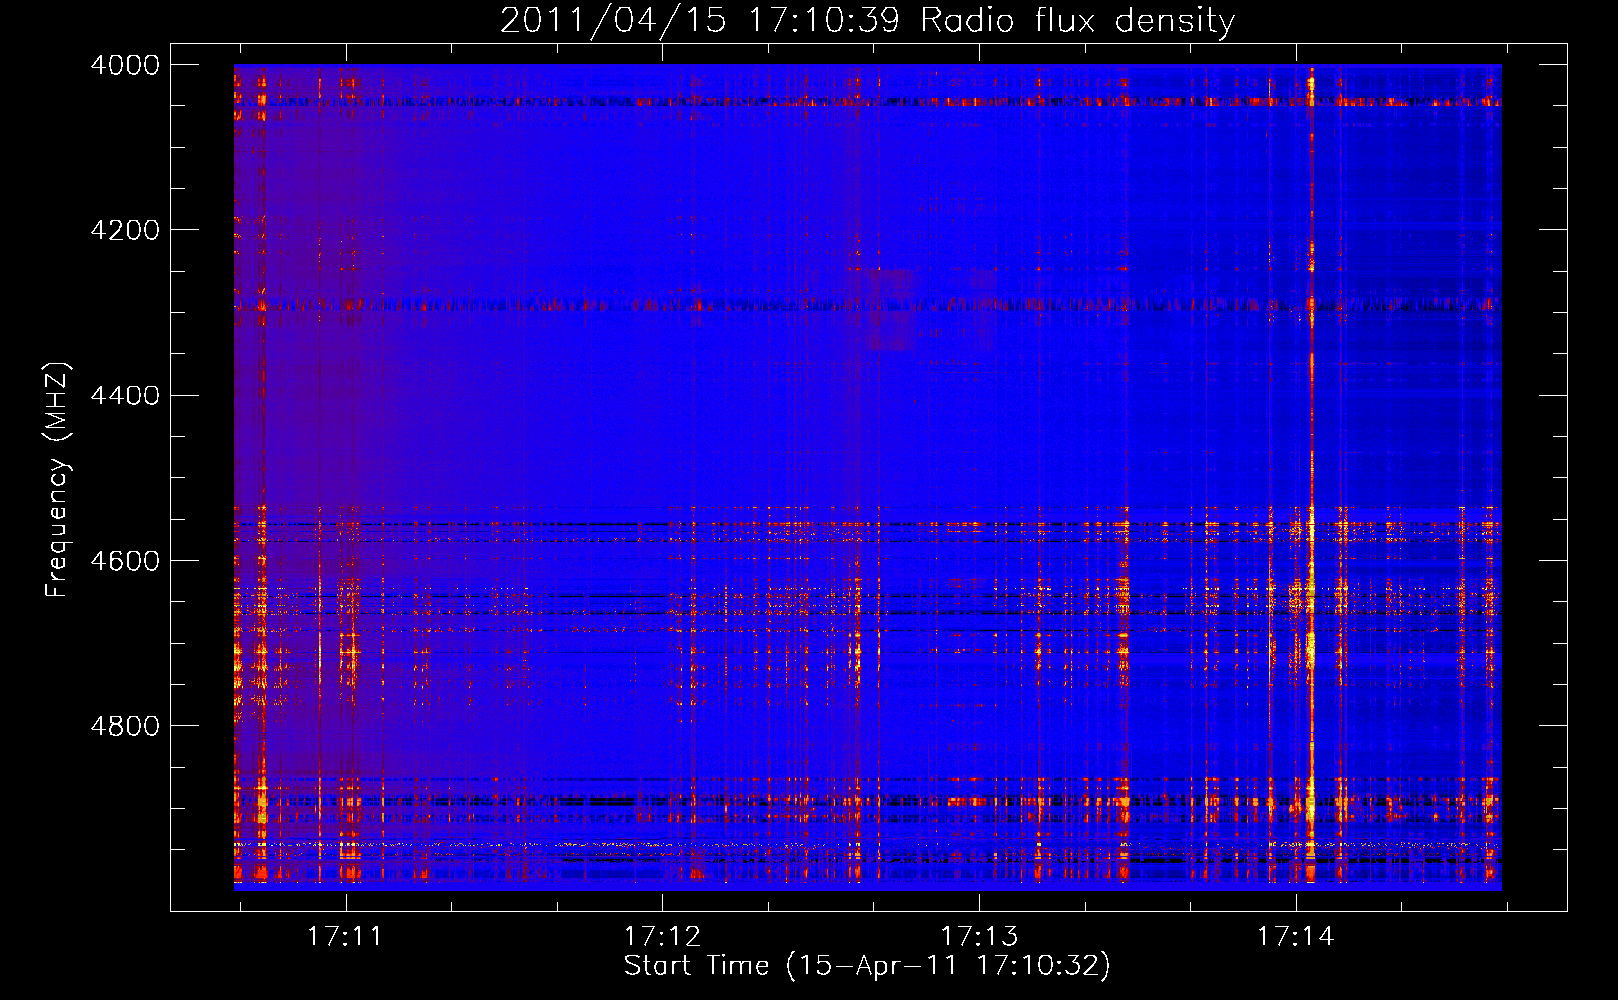Click the 'Start Time (15-Apr-11 17:10:32)' axis title
The height and width of the screenshot is (1000, 1618).
(867, 966)
